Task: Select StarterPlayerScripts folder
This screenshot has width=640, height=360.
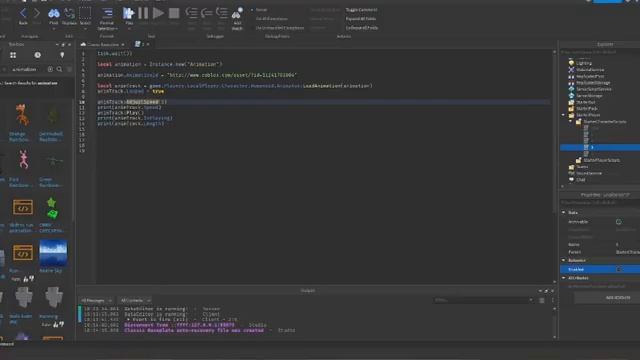Action: [601, 160]
